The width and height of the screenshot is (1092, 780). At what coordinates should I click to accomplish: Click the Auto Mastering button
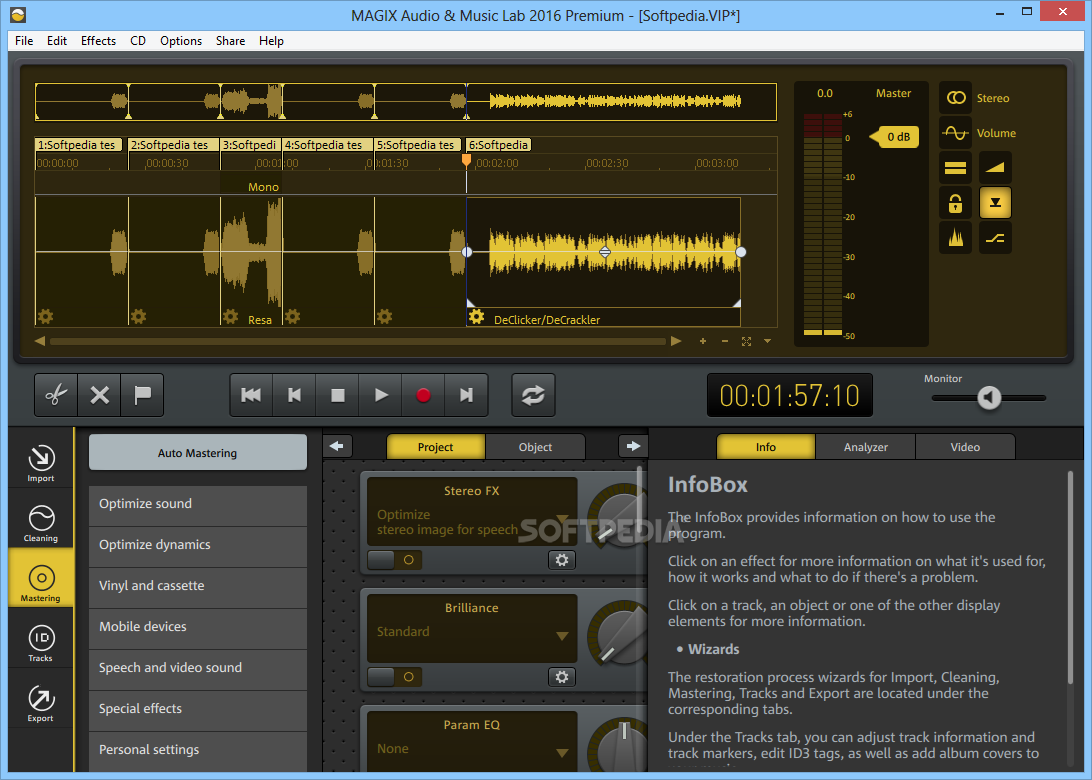198,453
